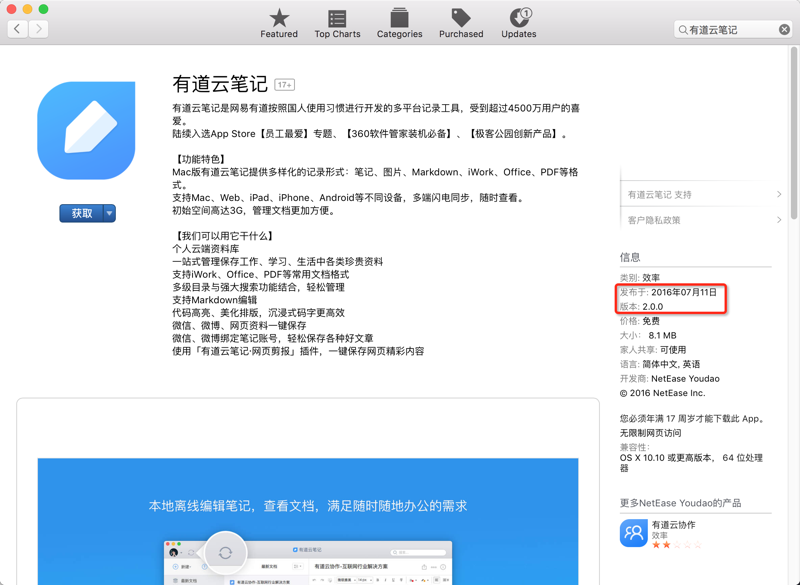800x585 pixels.
Task: Expand the 获取 button dropdown arrow
Action: pos(109,213)
